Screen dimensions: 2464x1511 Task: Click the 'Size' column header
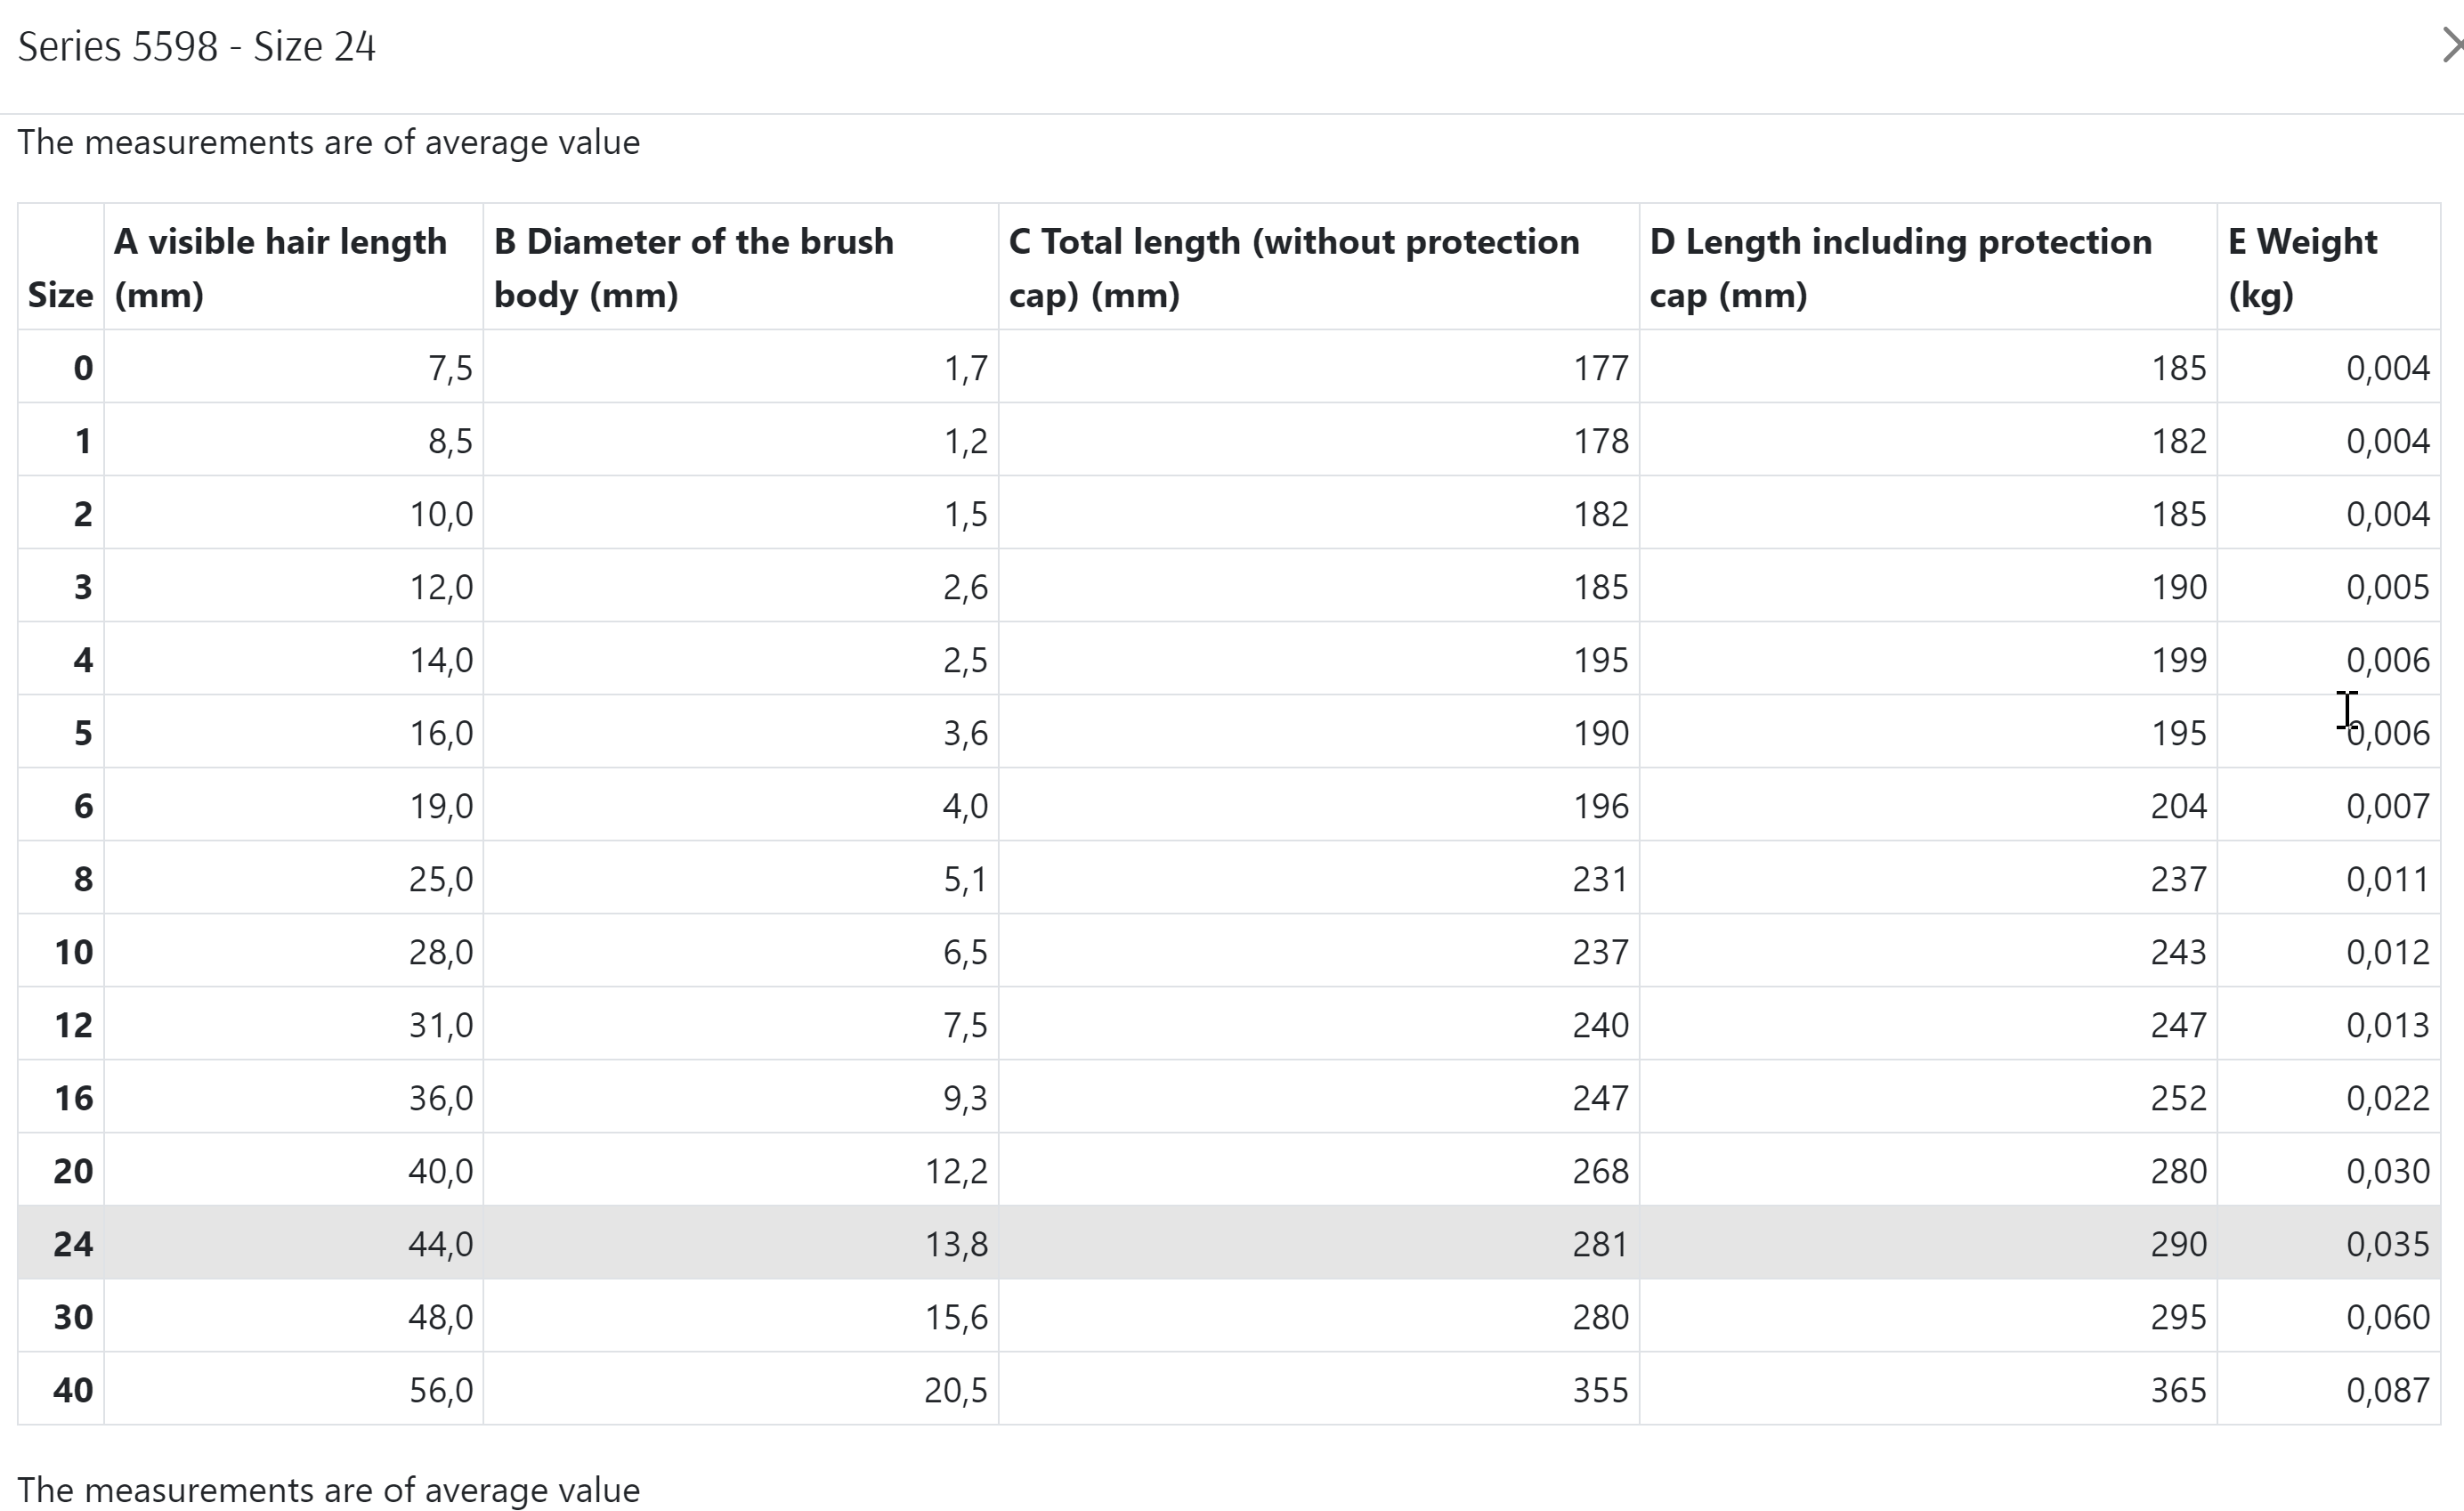[60, 295]
